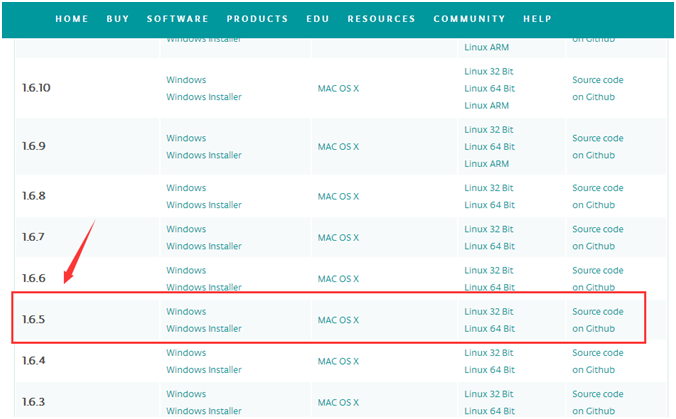Image resolution: width=676 pixels, height=419 pixels.
Task: Select the 1.6.10 version label
Action: click(x=36, y=88)
